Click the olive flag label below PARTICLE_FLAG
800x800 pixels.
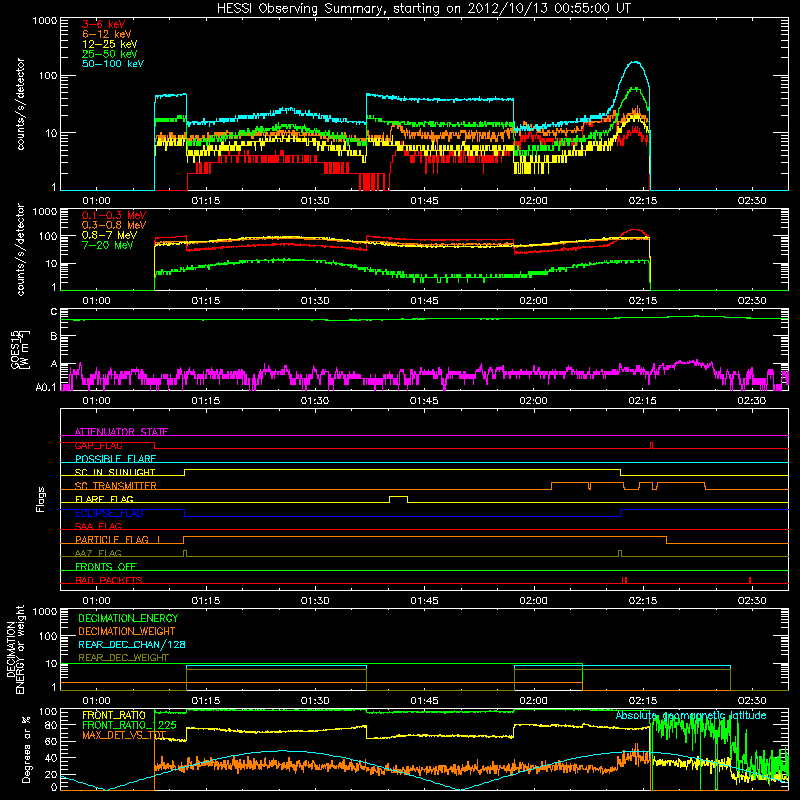click(98, 553)
